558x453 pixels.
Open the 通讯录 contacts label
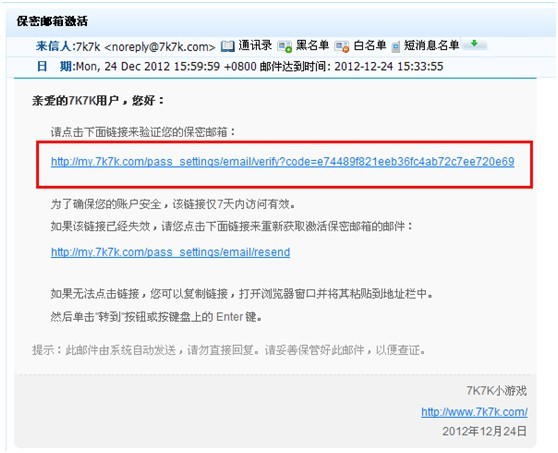(255, 45)
